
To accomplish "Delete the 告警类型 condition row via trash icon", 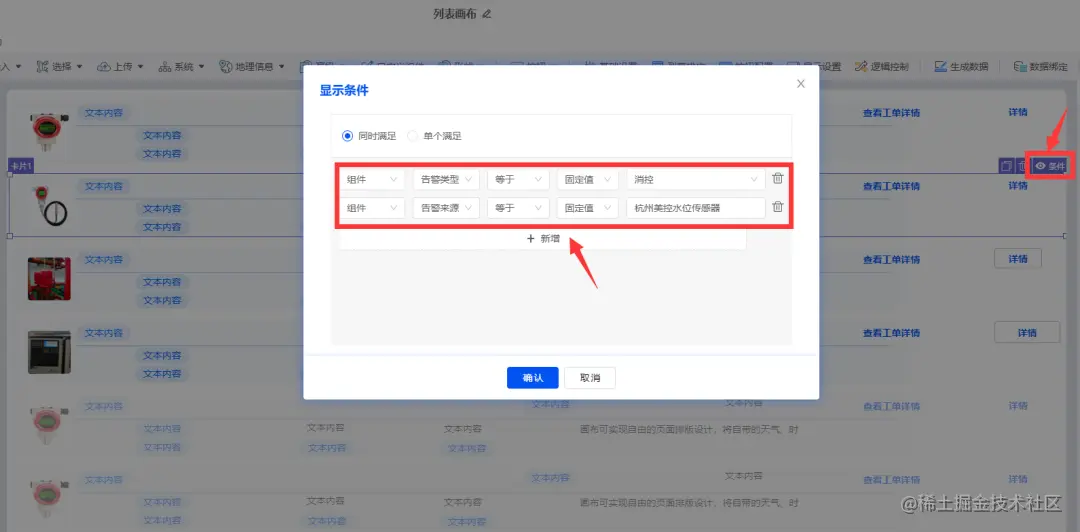I will [x=778, y=178].
